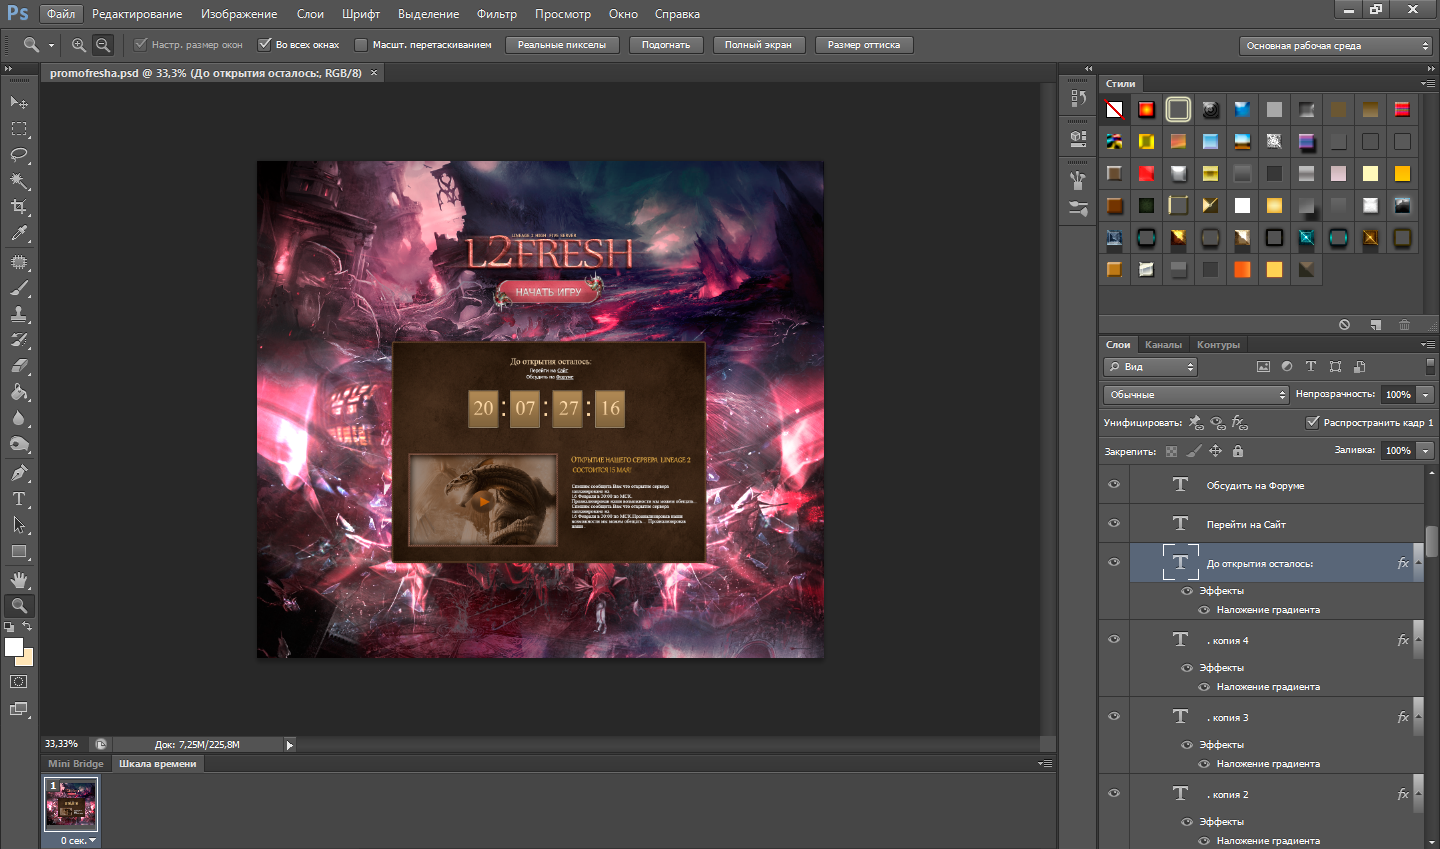This screenshot has height=849, width=1440.
Task: Hide the 'До открытия осталось:' layer
Action: [1114, 563]
